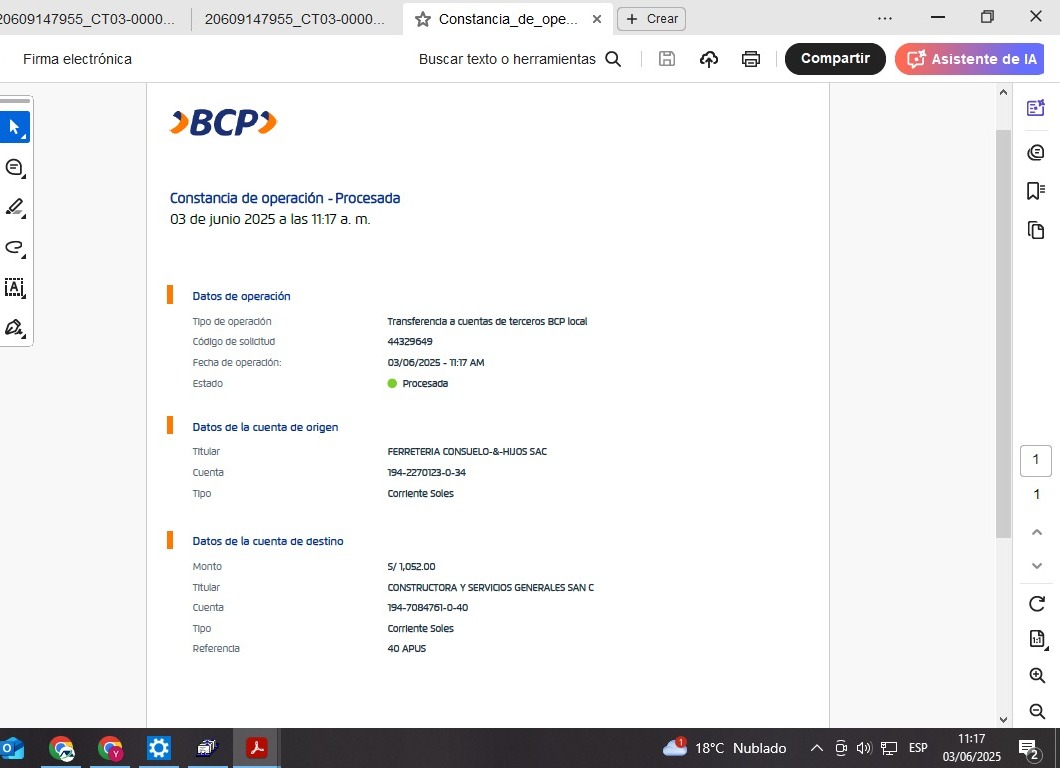
Task: Click the upload to cloud icon
Action: point(709,59)
